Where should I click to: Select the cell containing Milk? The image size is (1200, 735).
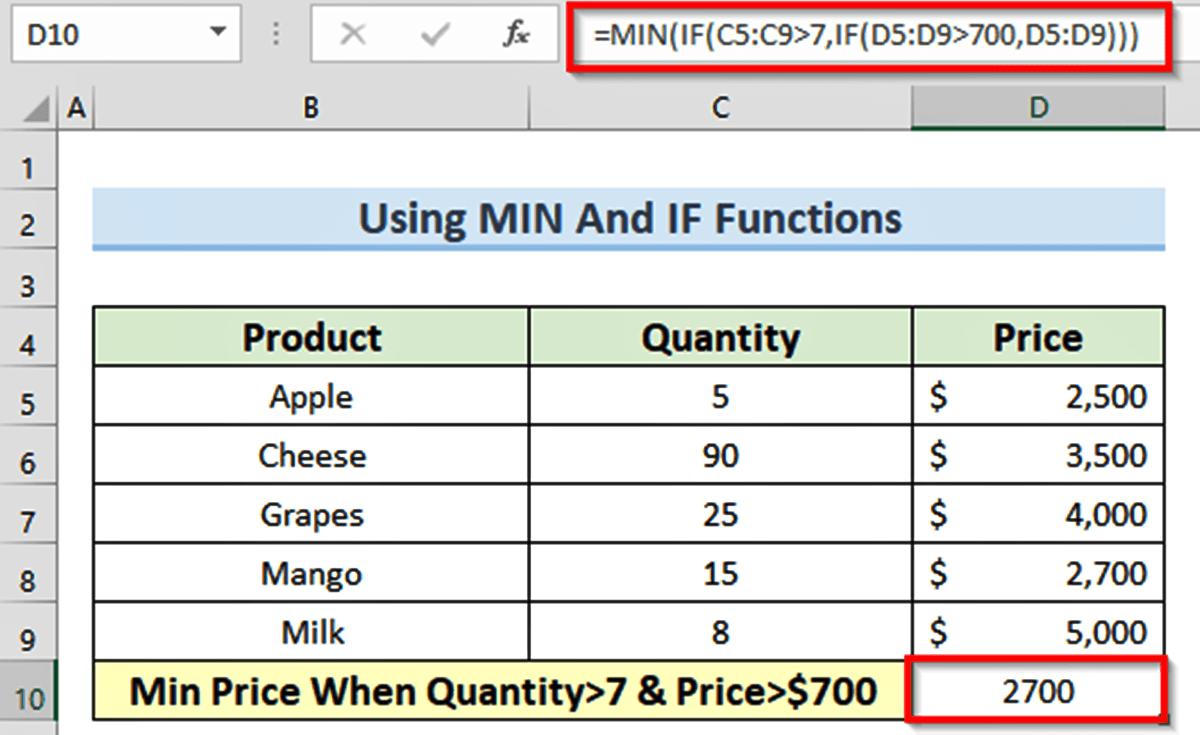[x=310, y=631]
